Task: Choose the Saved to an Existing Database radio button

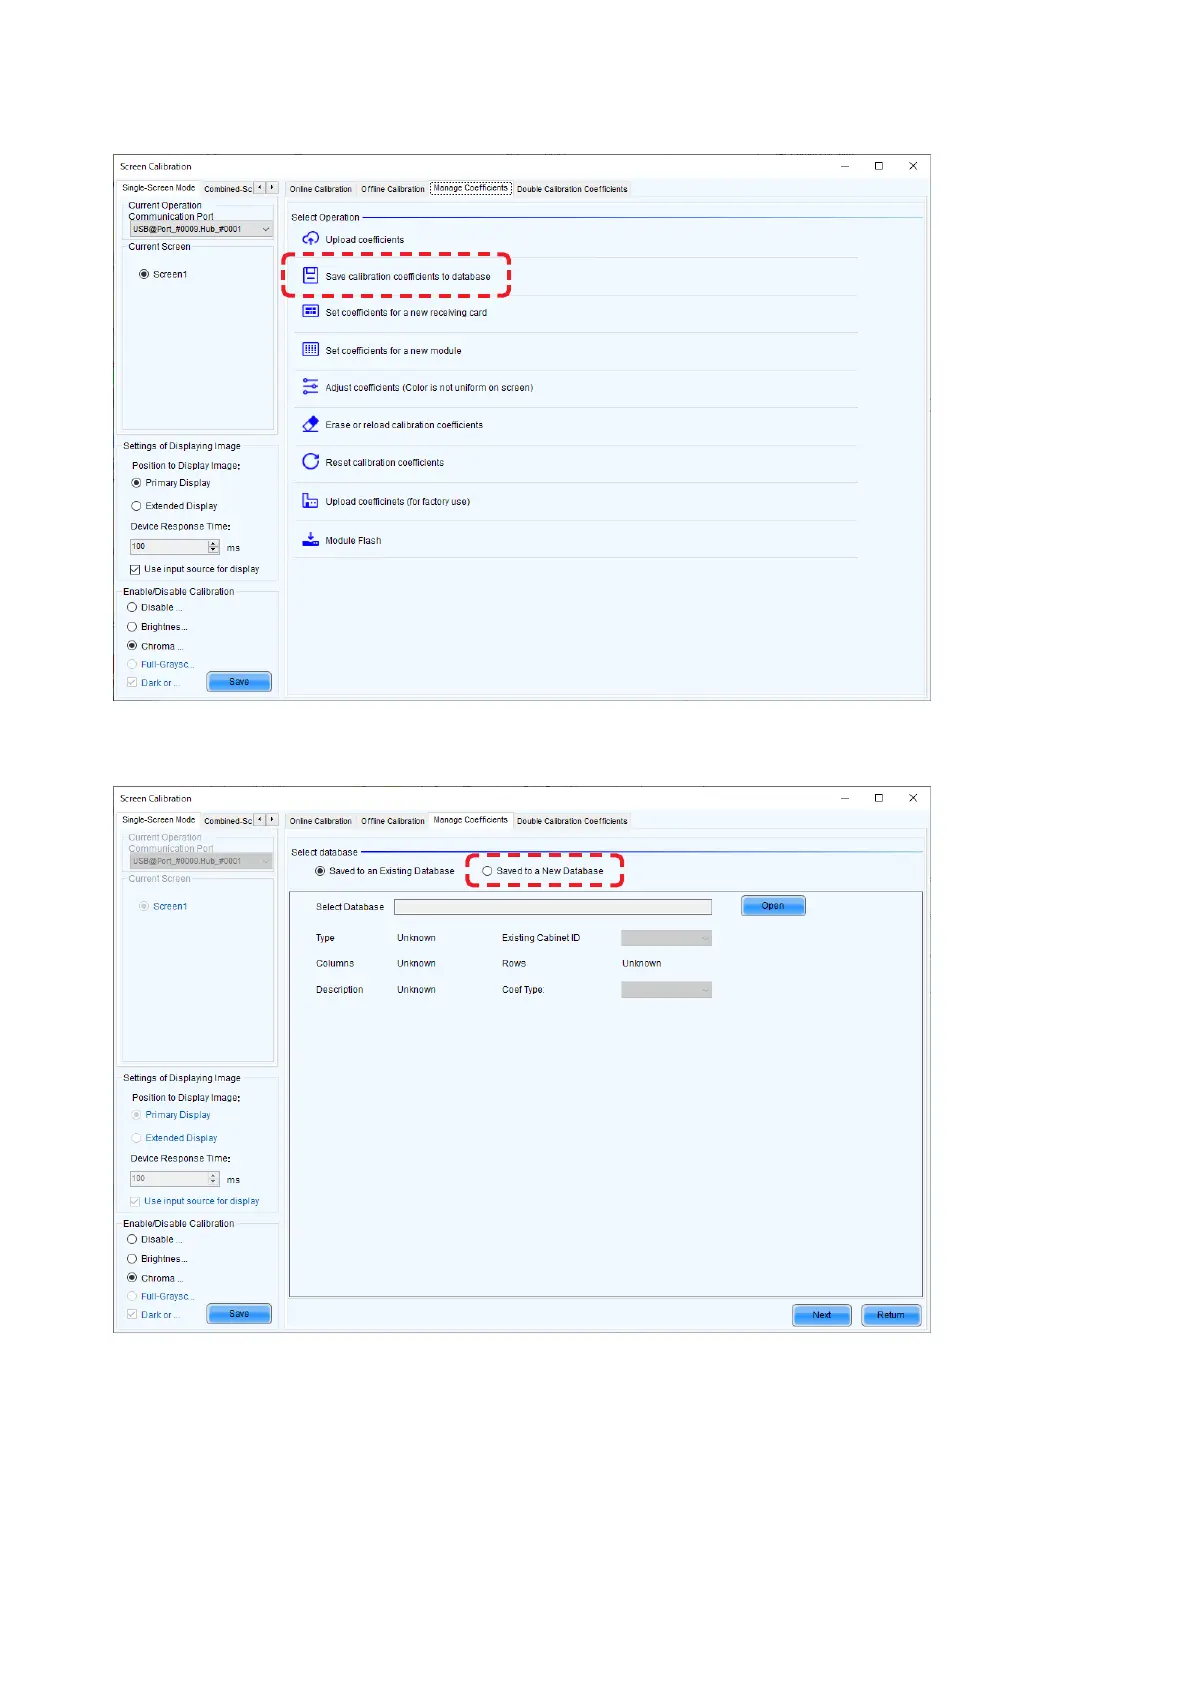Action: click(x=320, y=871)
